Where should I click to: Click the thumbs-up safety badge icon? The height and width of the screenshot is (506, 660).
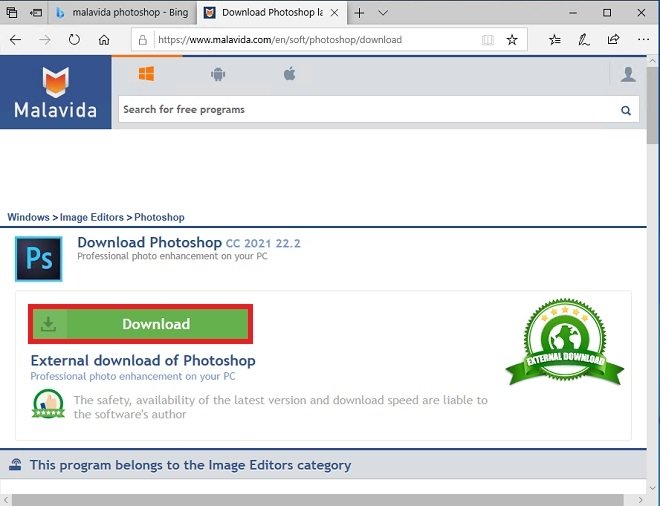(x=48, y=404)
